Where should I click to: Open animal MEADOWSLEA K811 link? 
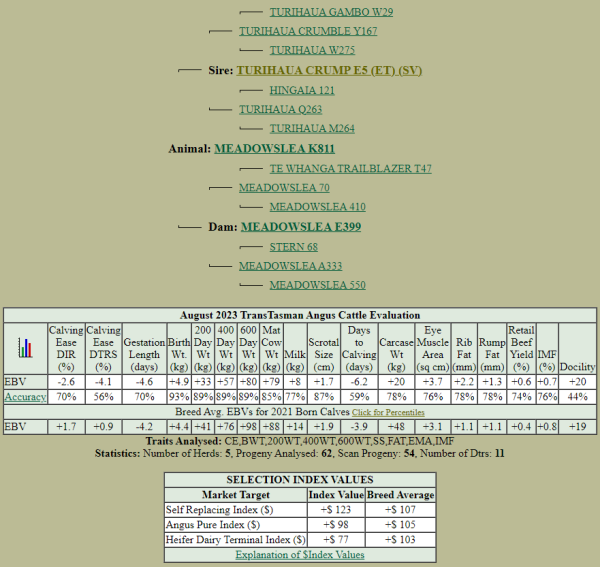coord(274,148)
